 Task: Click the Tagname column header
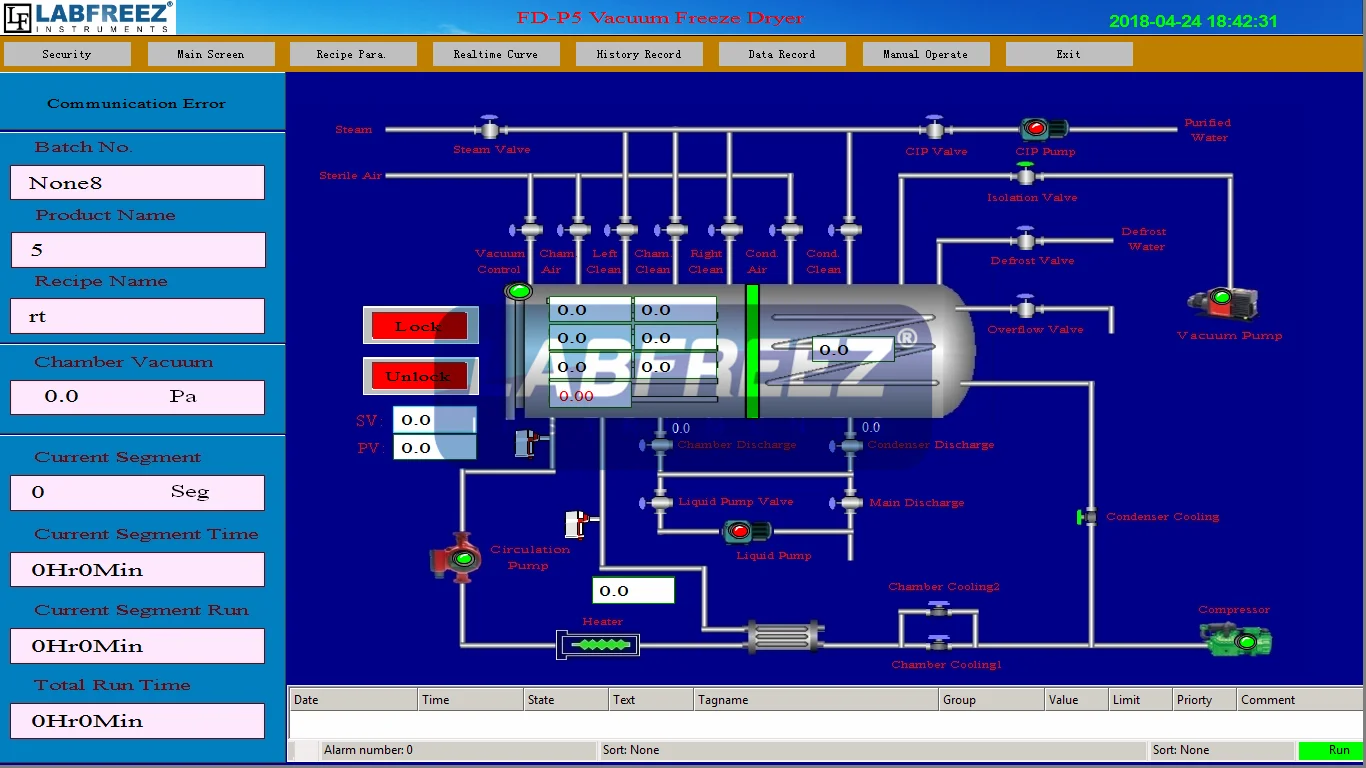pyautogui.click(x=816, y=700)
